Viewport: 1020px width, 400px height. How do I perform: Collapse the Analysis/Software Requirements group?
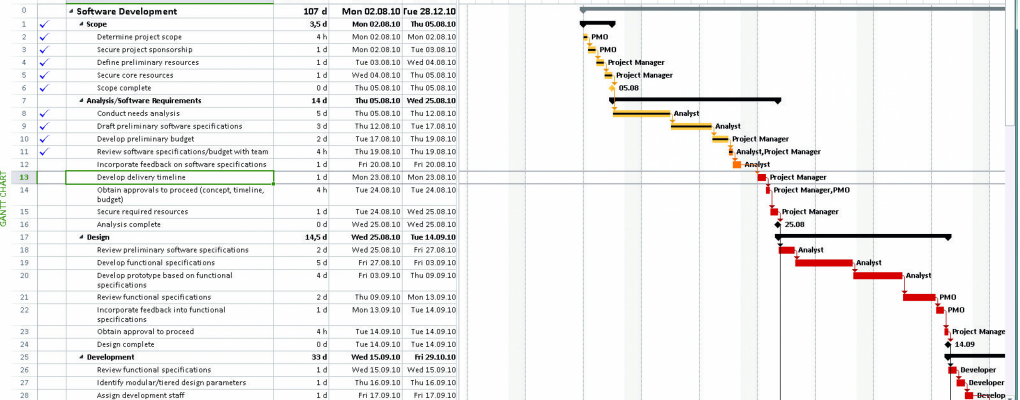[x=82, y=100]
